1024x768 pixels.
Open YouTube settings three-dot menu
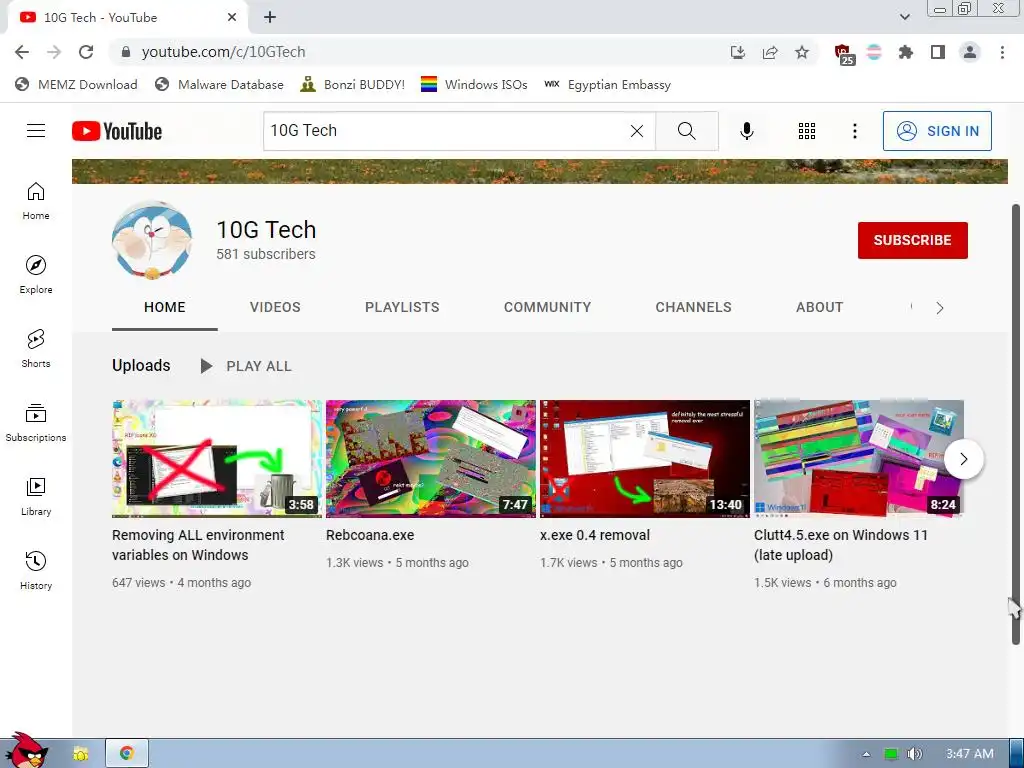tap(854, 131)
